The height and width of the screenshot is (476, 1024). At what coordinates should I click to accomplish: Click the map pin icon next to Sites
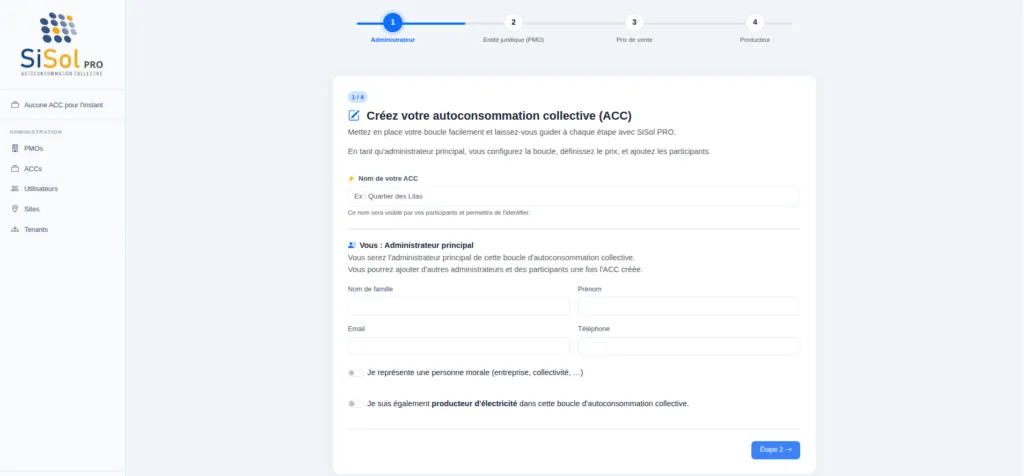[15, 209]
